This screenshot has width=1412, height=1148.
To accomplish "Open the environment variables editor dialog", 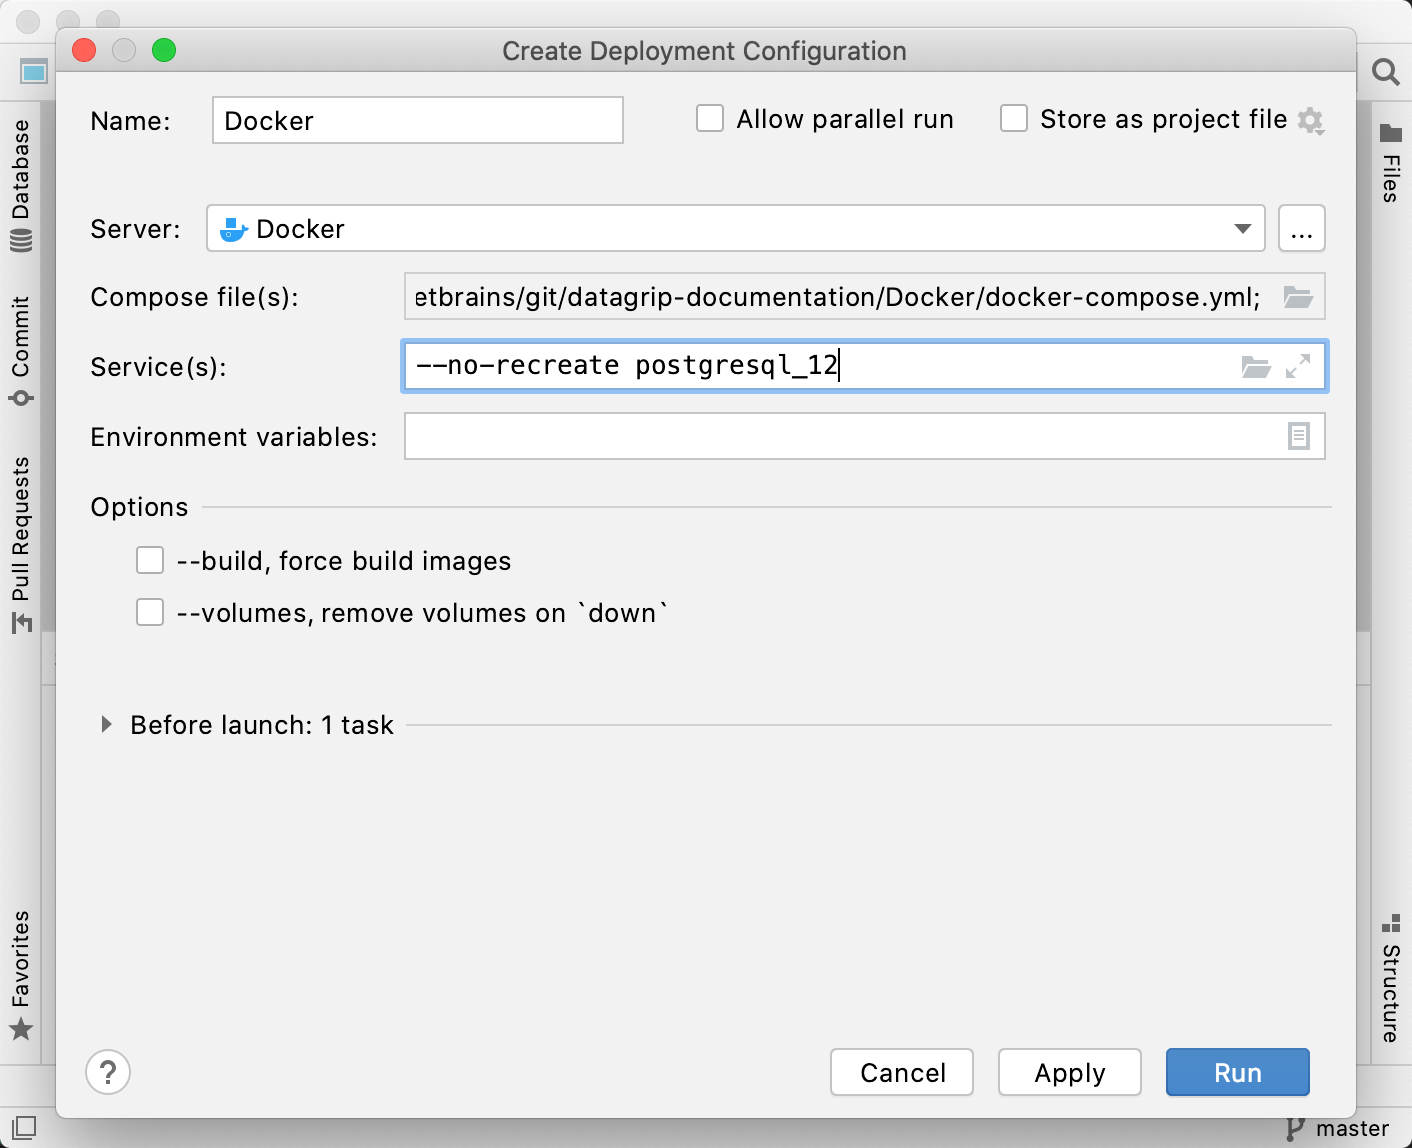I will [1298, 436].
